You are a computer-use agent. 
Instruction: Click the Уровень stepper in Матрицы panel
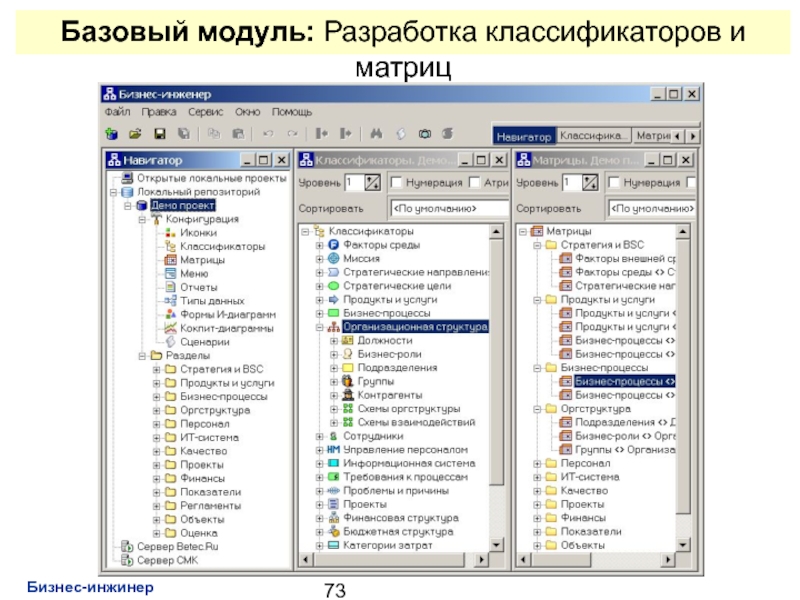coord(591,183)
